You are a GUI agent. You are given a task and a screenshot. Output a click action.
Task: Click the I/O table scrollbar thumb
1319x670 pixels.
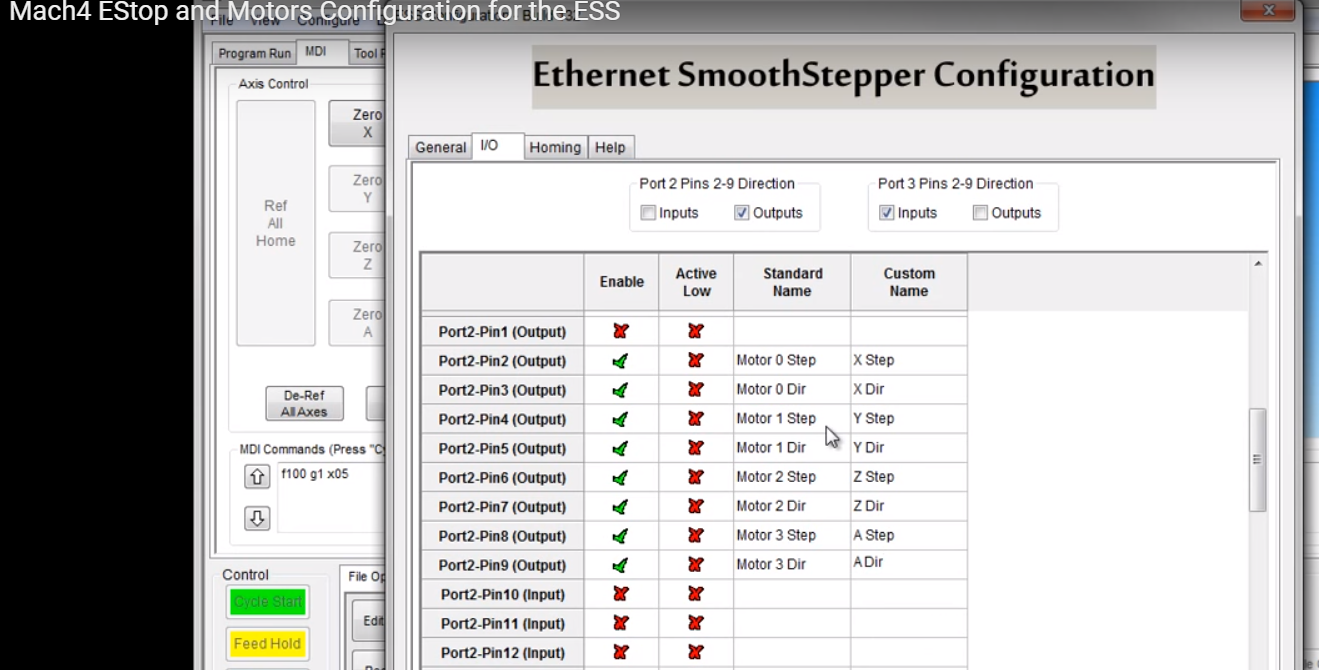[x=1258, y=460]
